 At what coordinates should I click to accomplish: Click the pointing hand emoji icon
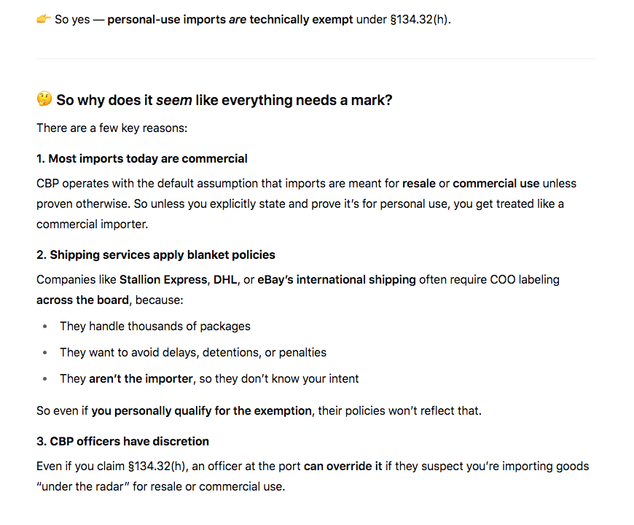point(44,19)
